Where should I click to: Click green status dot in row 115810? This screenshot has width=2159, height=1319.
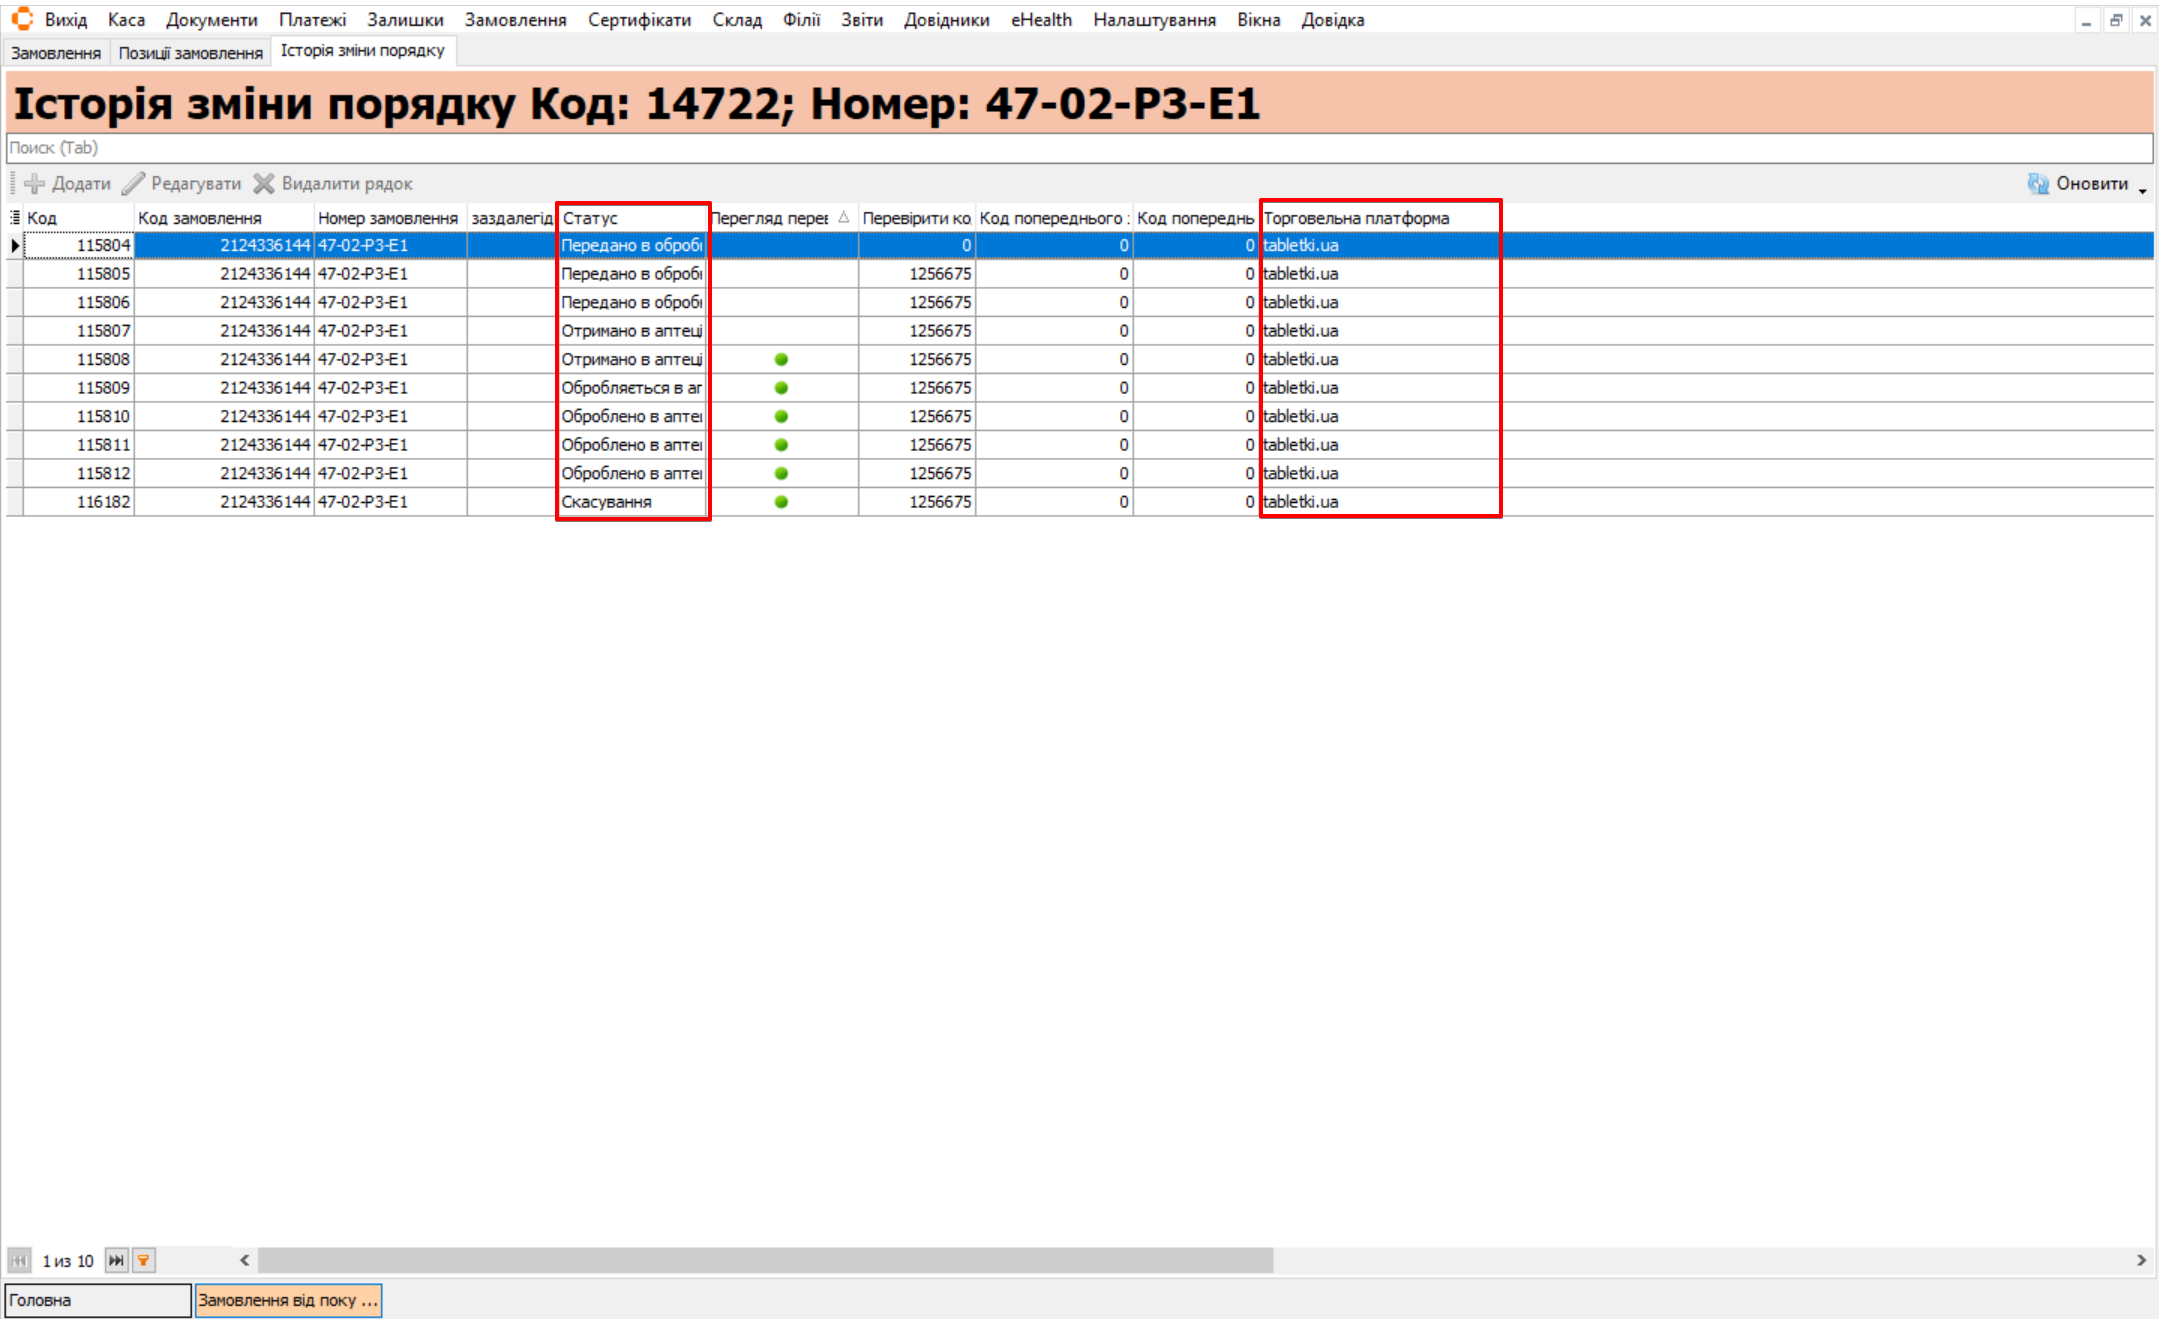tap(781, 416)
